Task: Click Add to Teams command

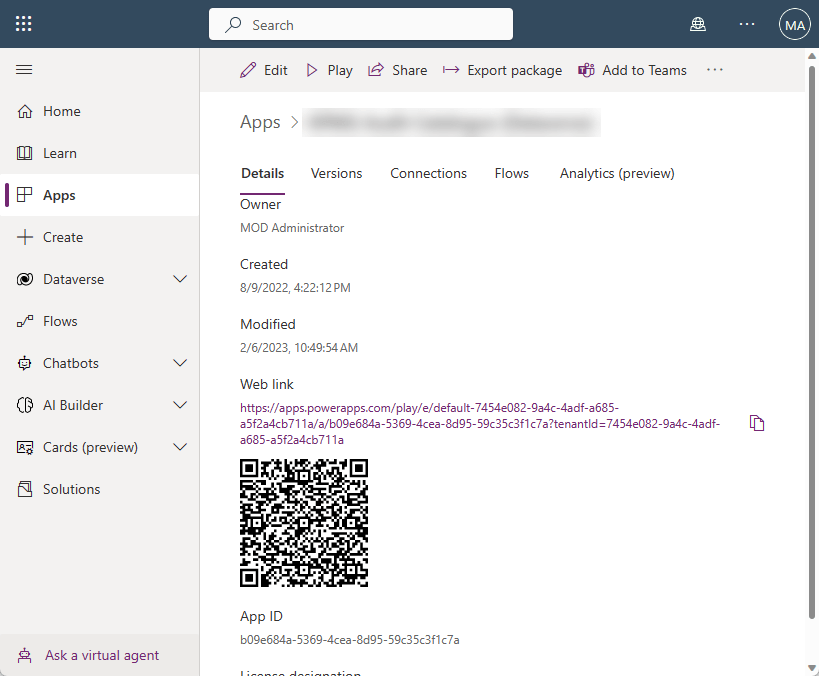Action: point(632,70)
